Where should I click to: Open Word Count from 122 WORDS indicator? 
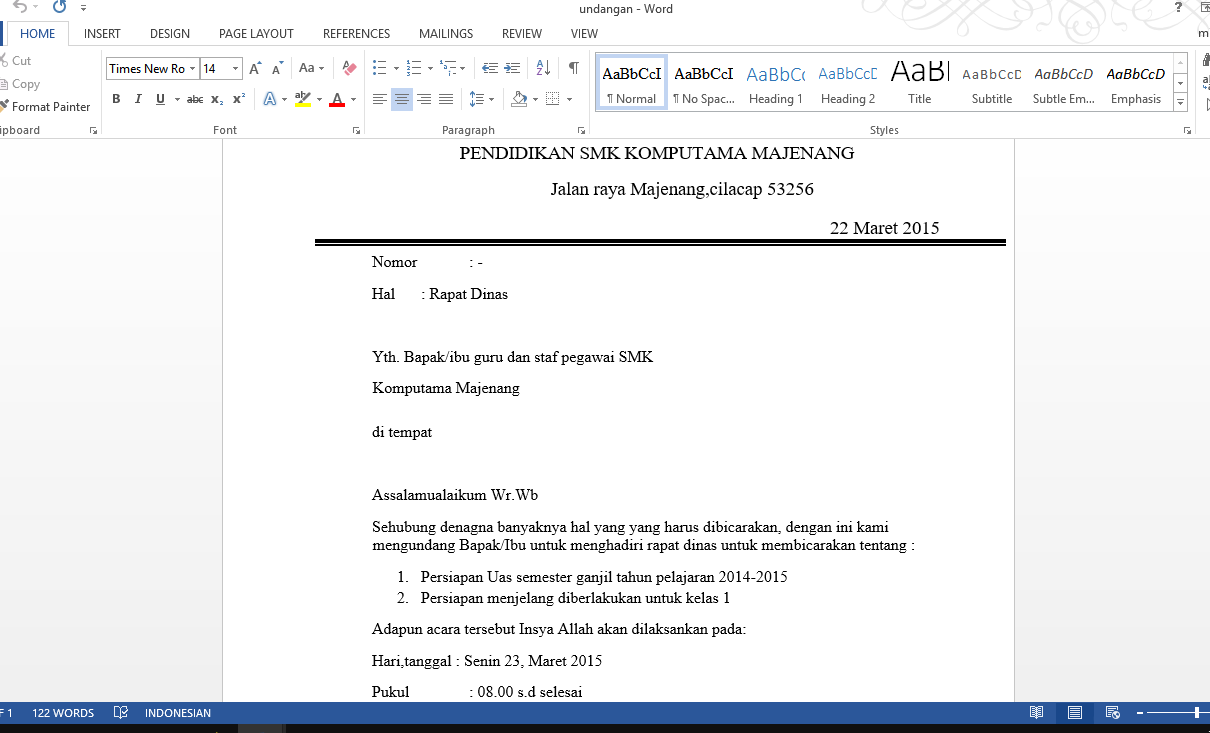coord(63,712)
